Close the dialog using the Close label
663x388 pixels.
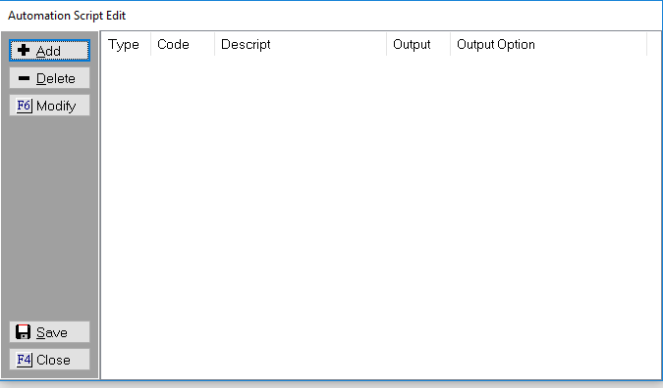point(53,360)
